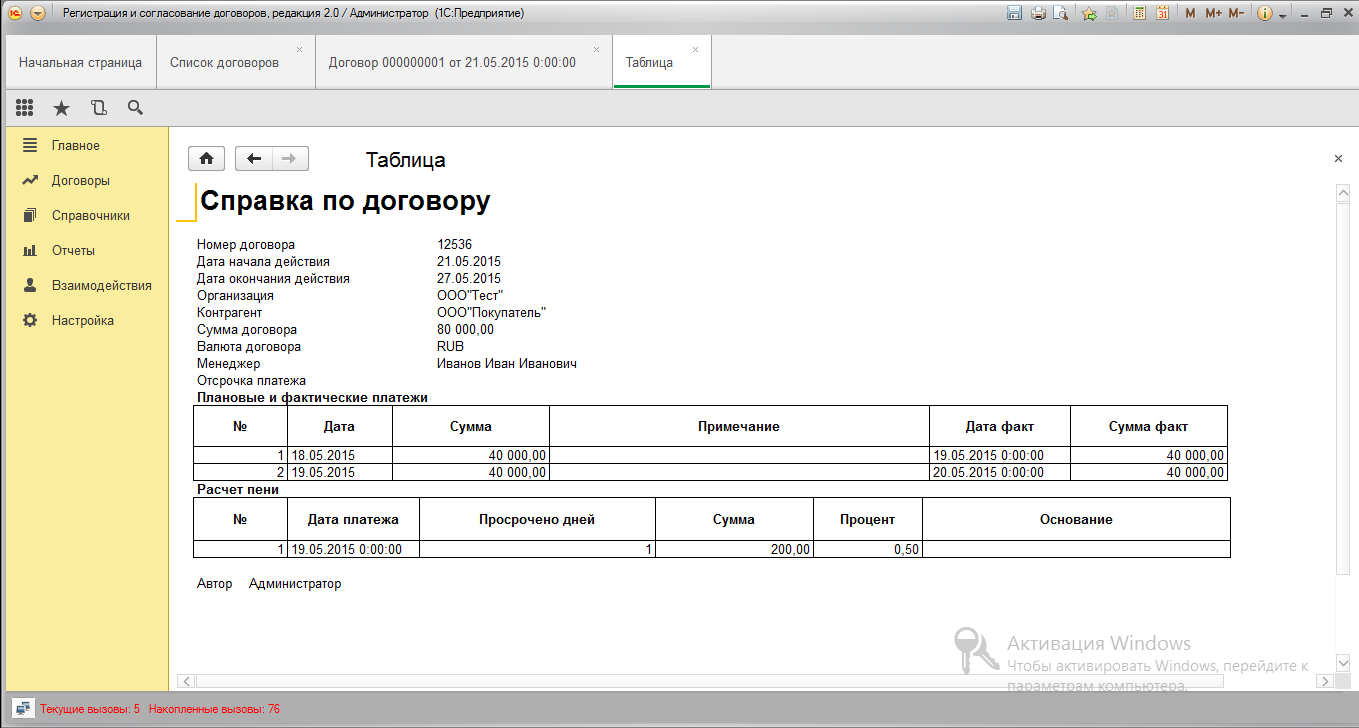The height and width of the screenshot is (728, 1359).
Task: Click the horizontal scrollbar left arrow
Action: click(185, 681)
